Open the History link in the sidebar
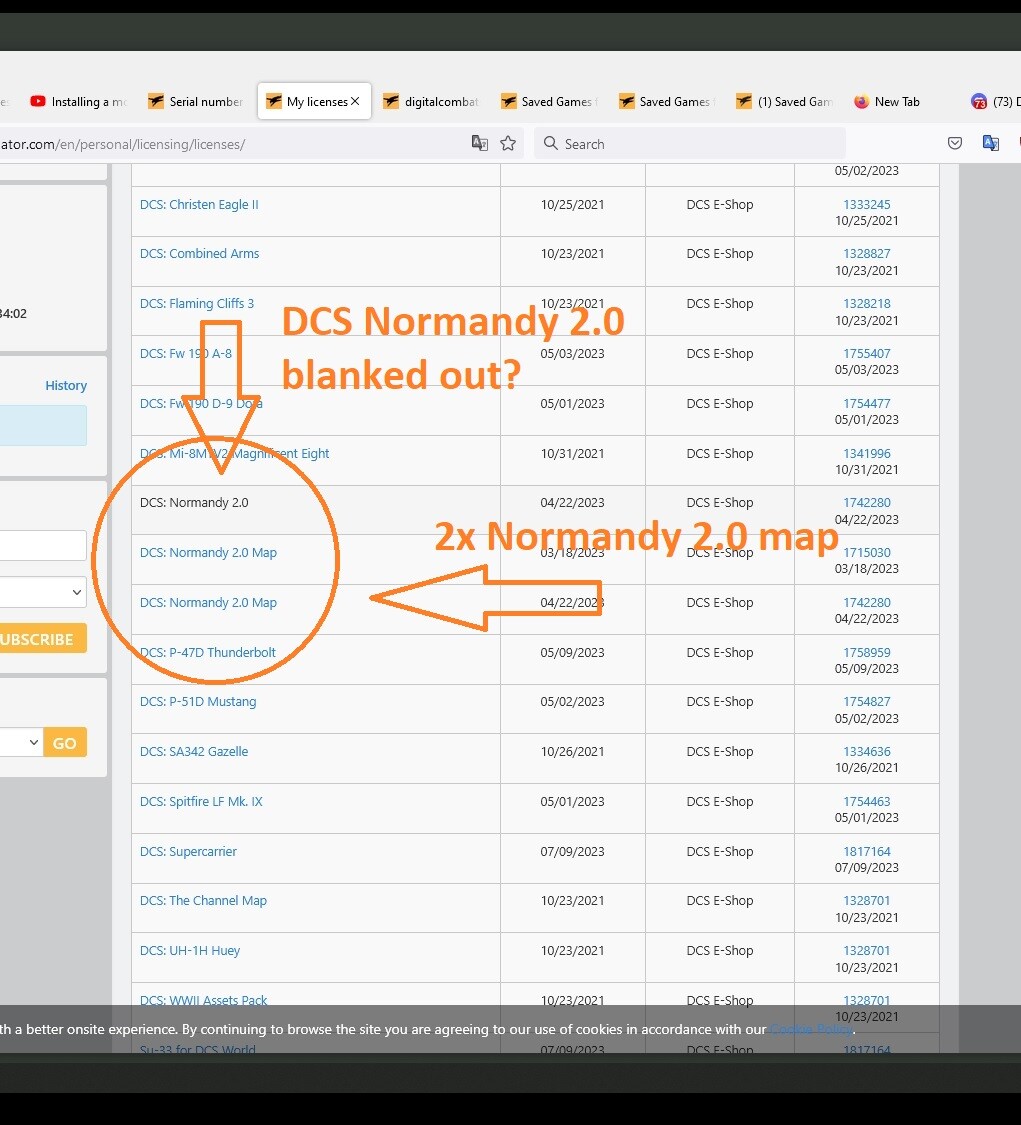This screenshot has width=1021, height=1125. [66, 385]
